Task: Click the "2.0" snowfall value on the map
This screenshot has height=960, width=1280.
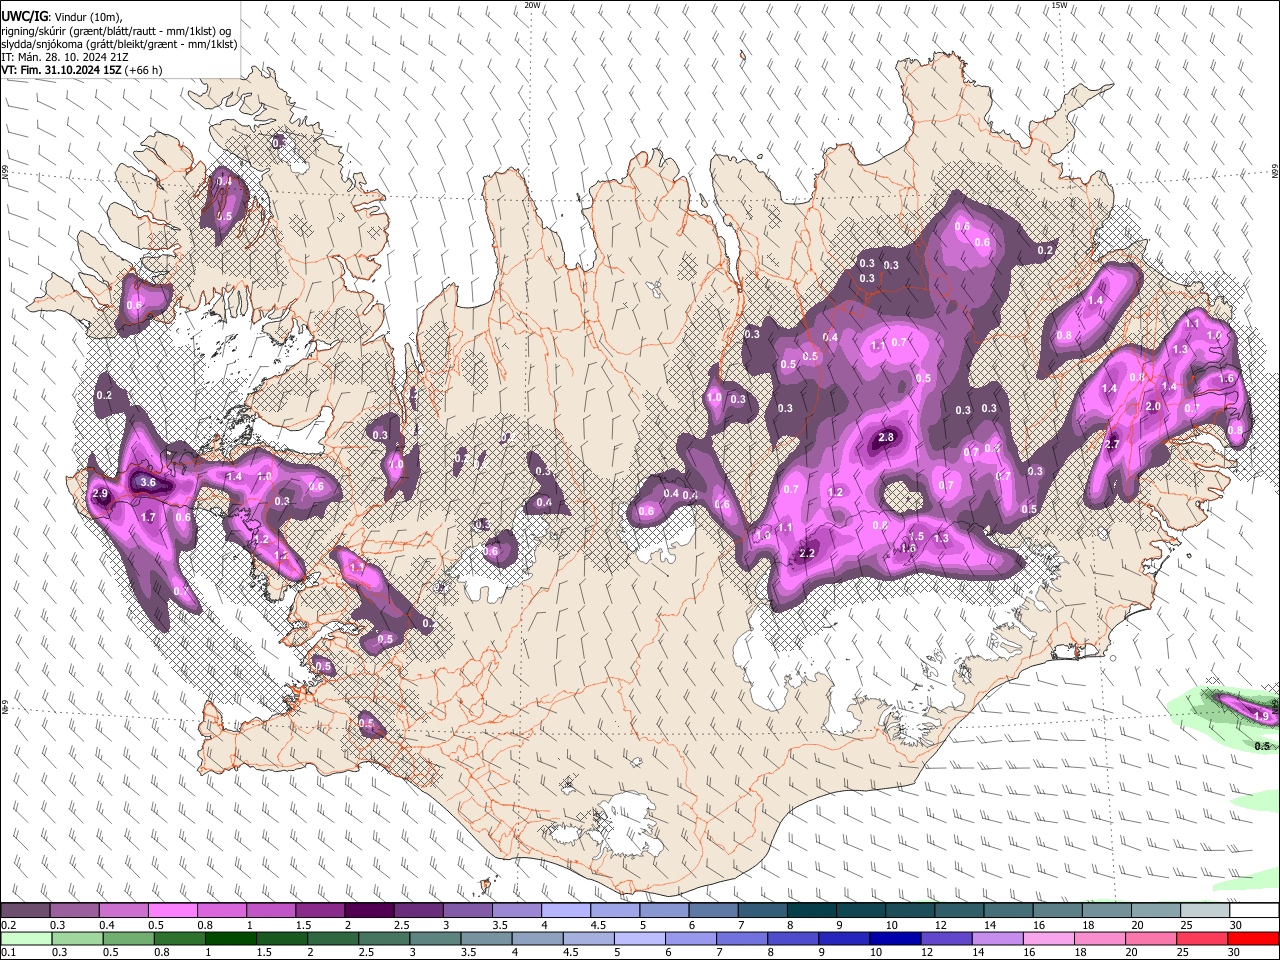Action: (1153, 407)
